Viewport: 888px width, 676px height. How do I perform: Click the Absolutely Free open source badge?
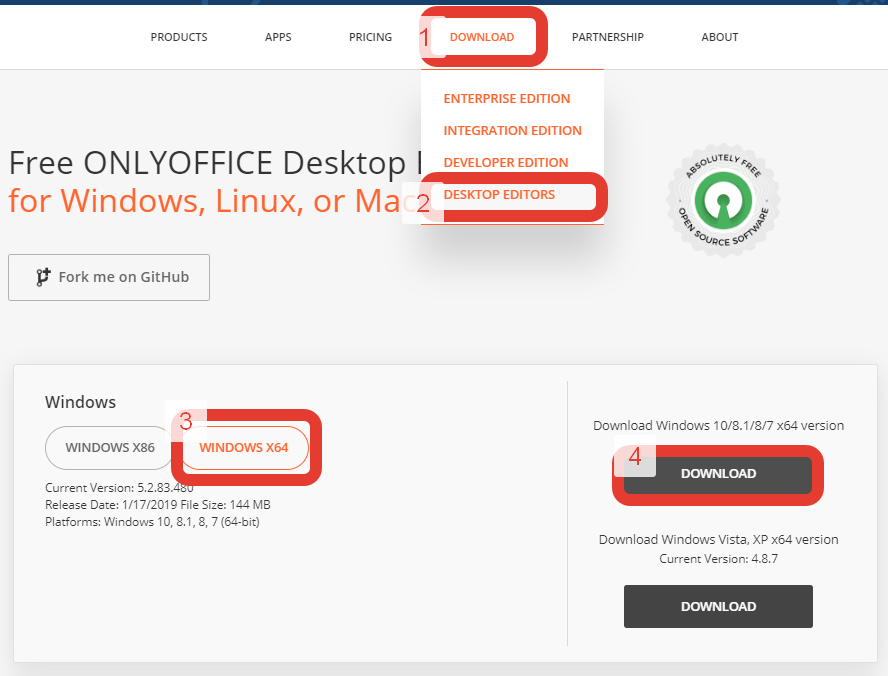[x=723, y=200]
